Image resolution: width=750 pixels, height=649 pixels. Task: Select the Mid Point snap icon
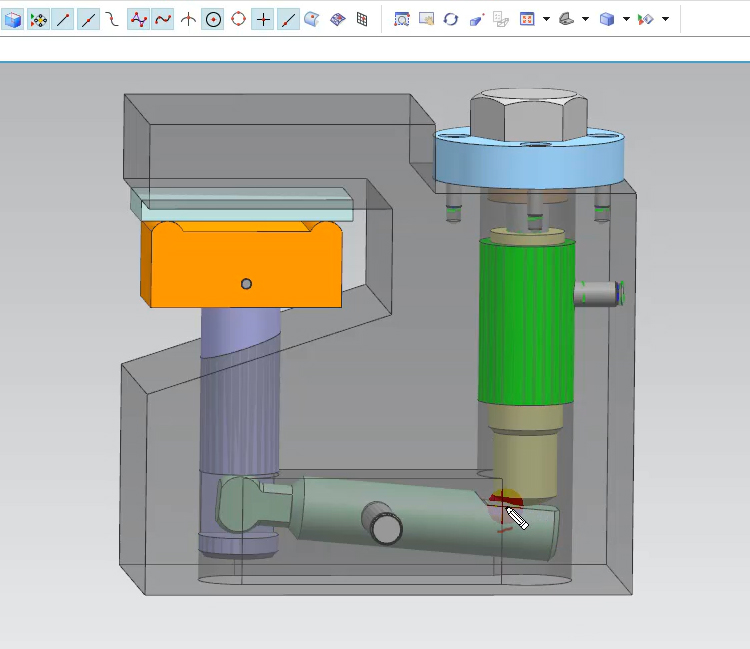click(x=88, y=19)
